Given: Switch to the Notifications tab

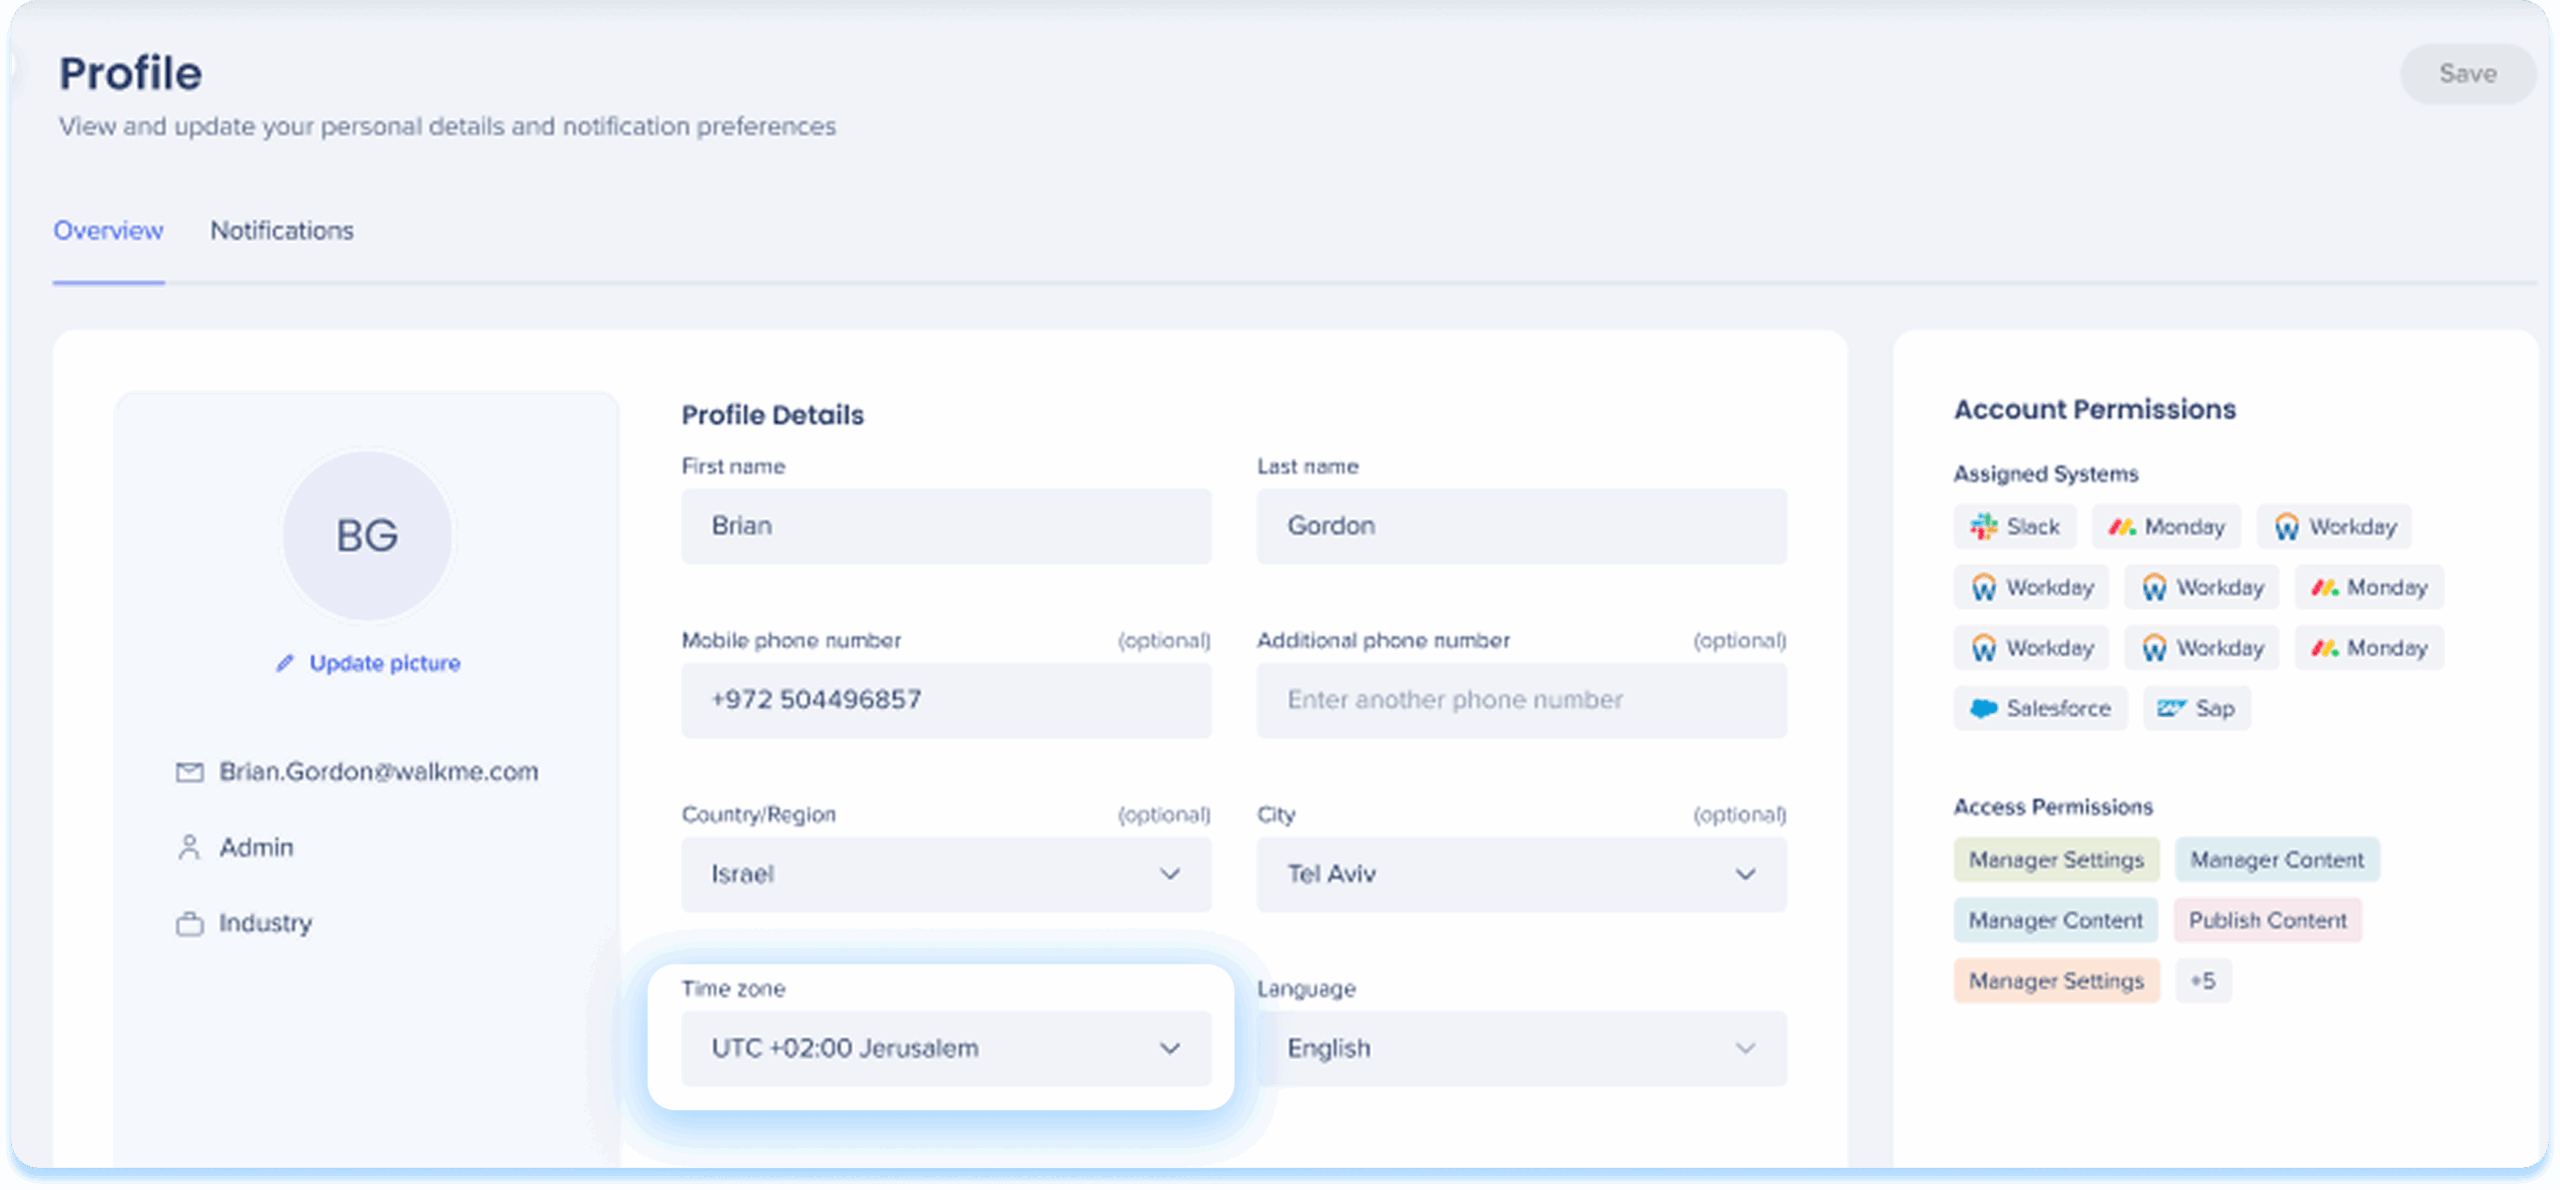Looking at the screenshot, I should pos(281,231).
